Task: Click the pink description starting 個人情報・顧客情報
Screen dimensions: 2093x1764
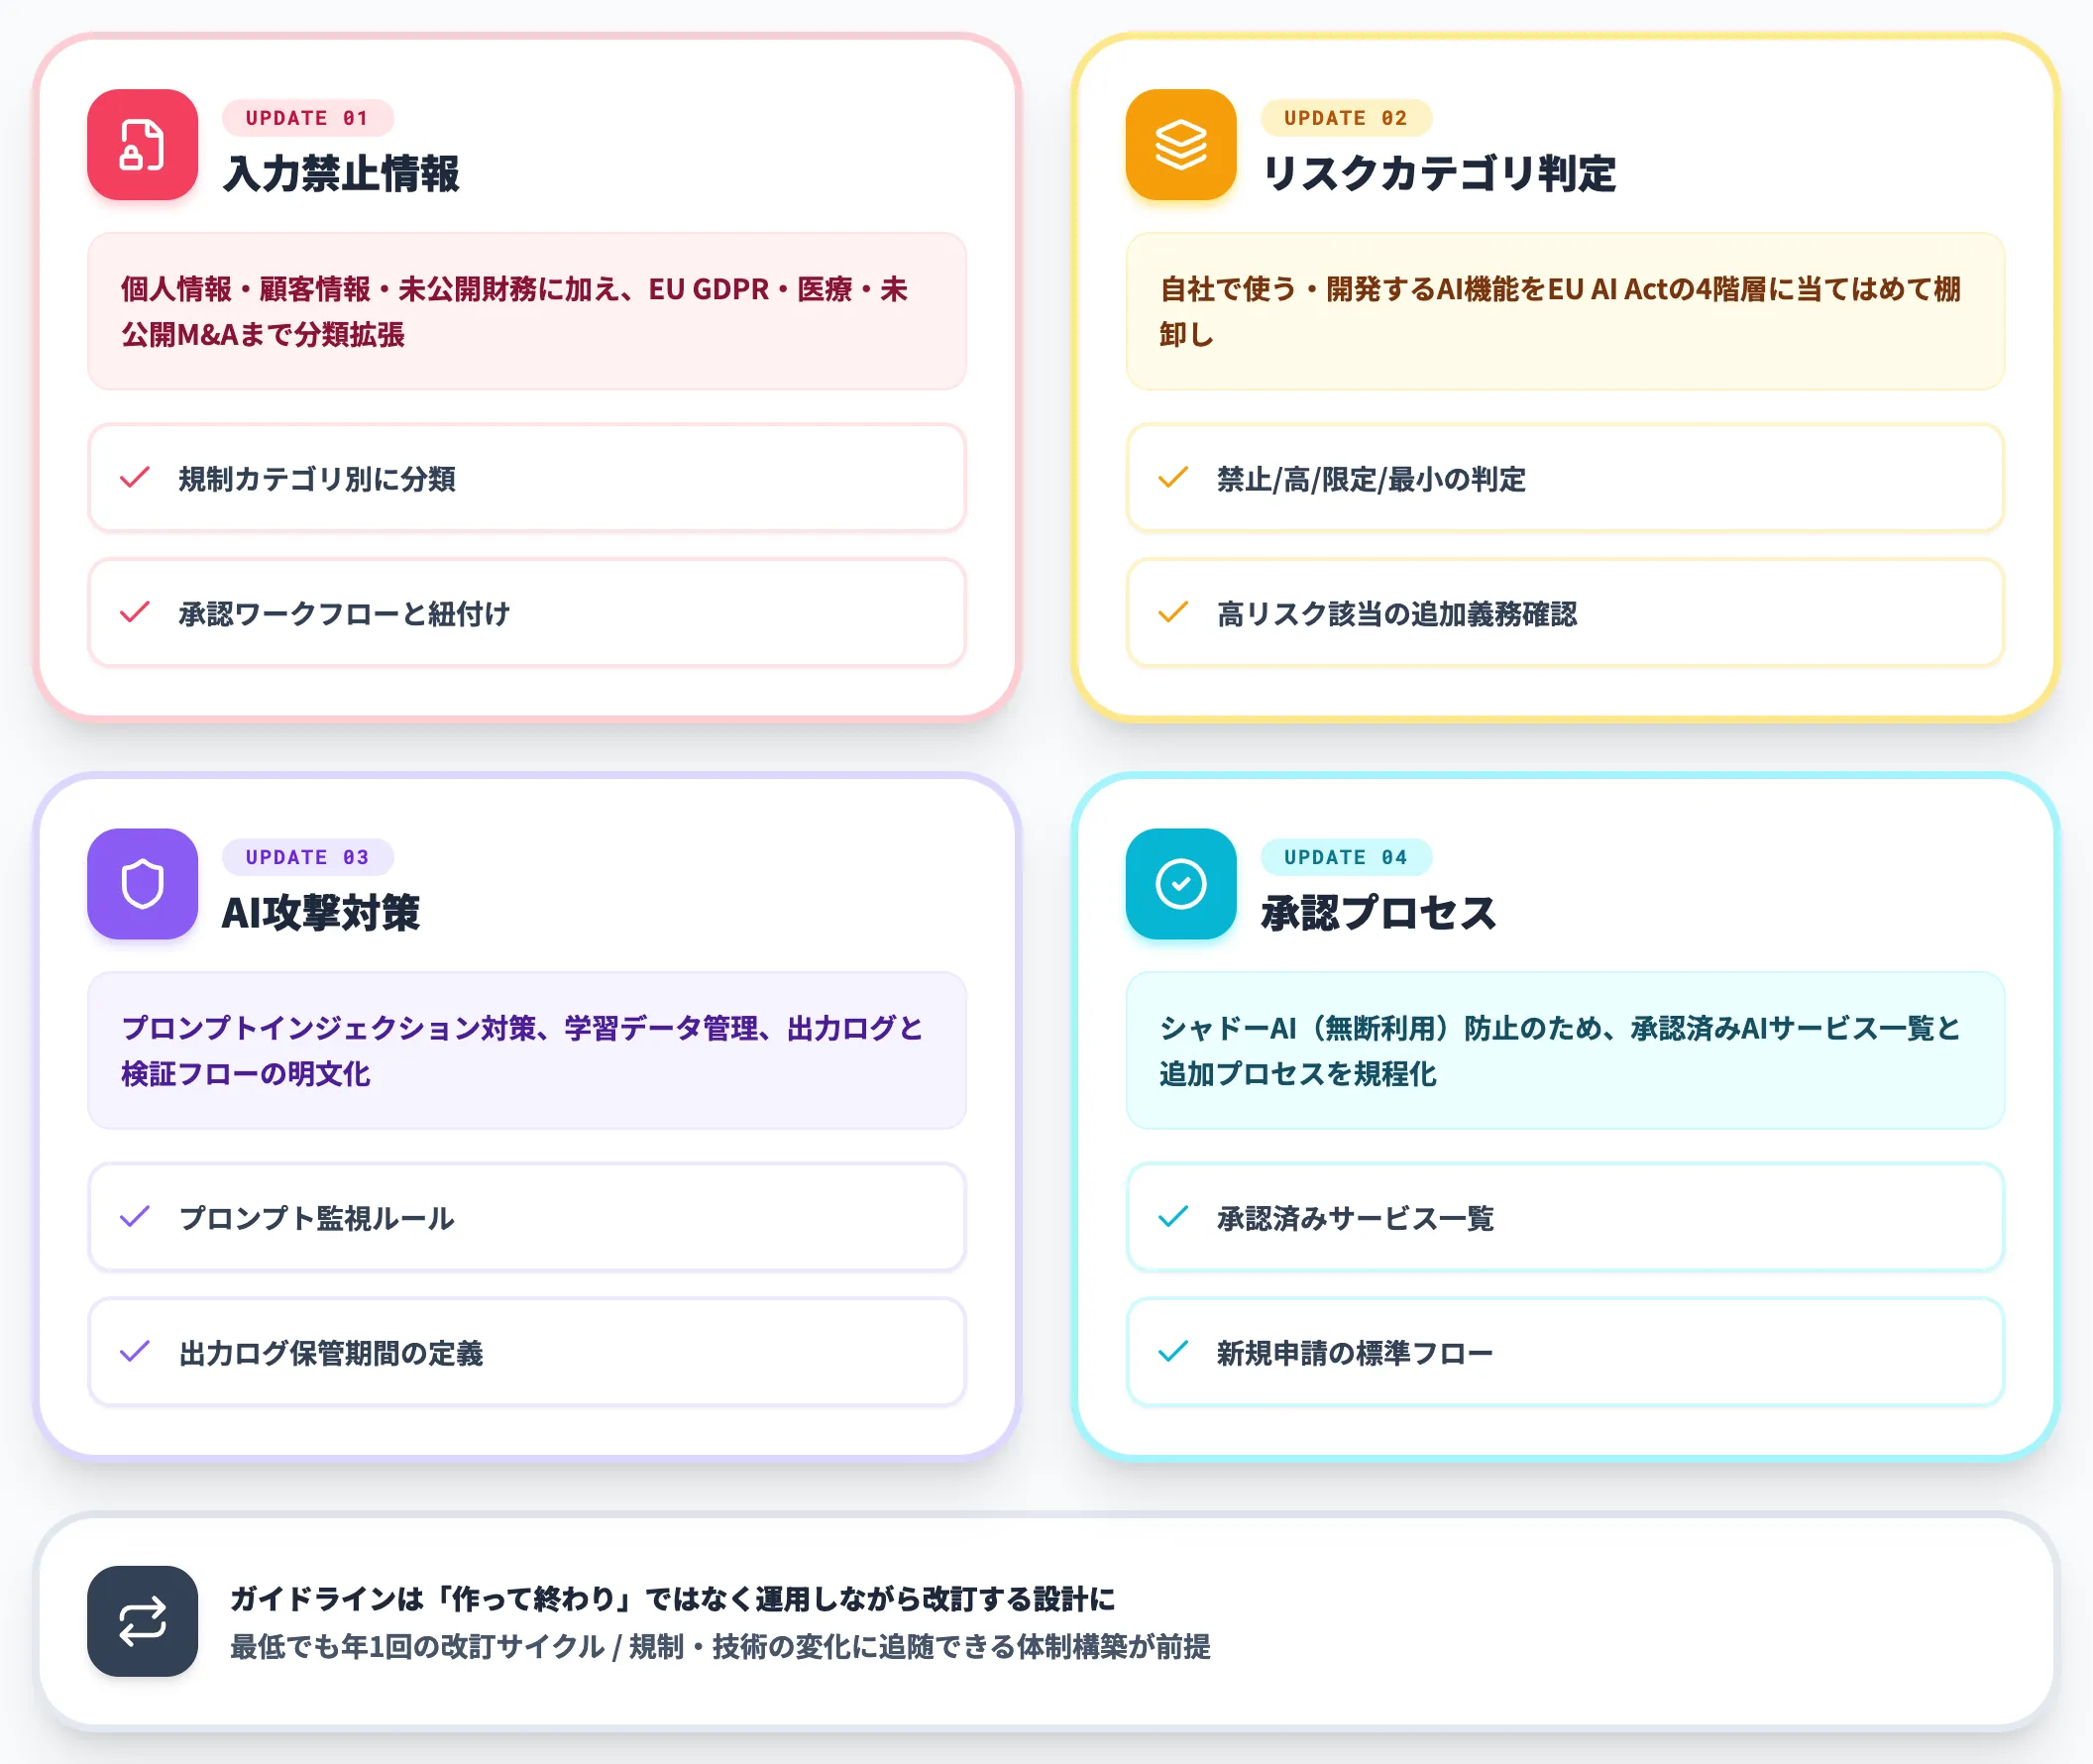Action: point(527,311)
